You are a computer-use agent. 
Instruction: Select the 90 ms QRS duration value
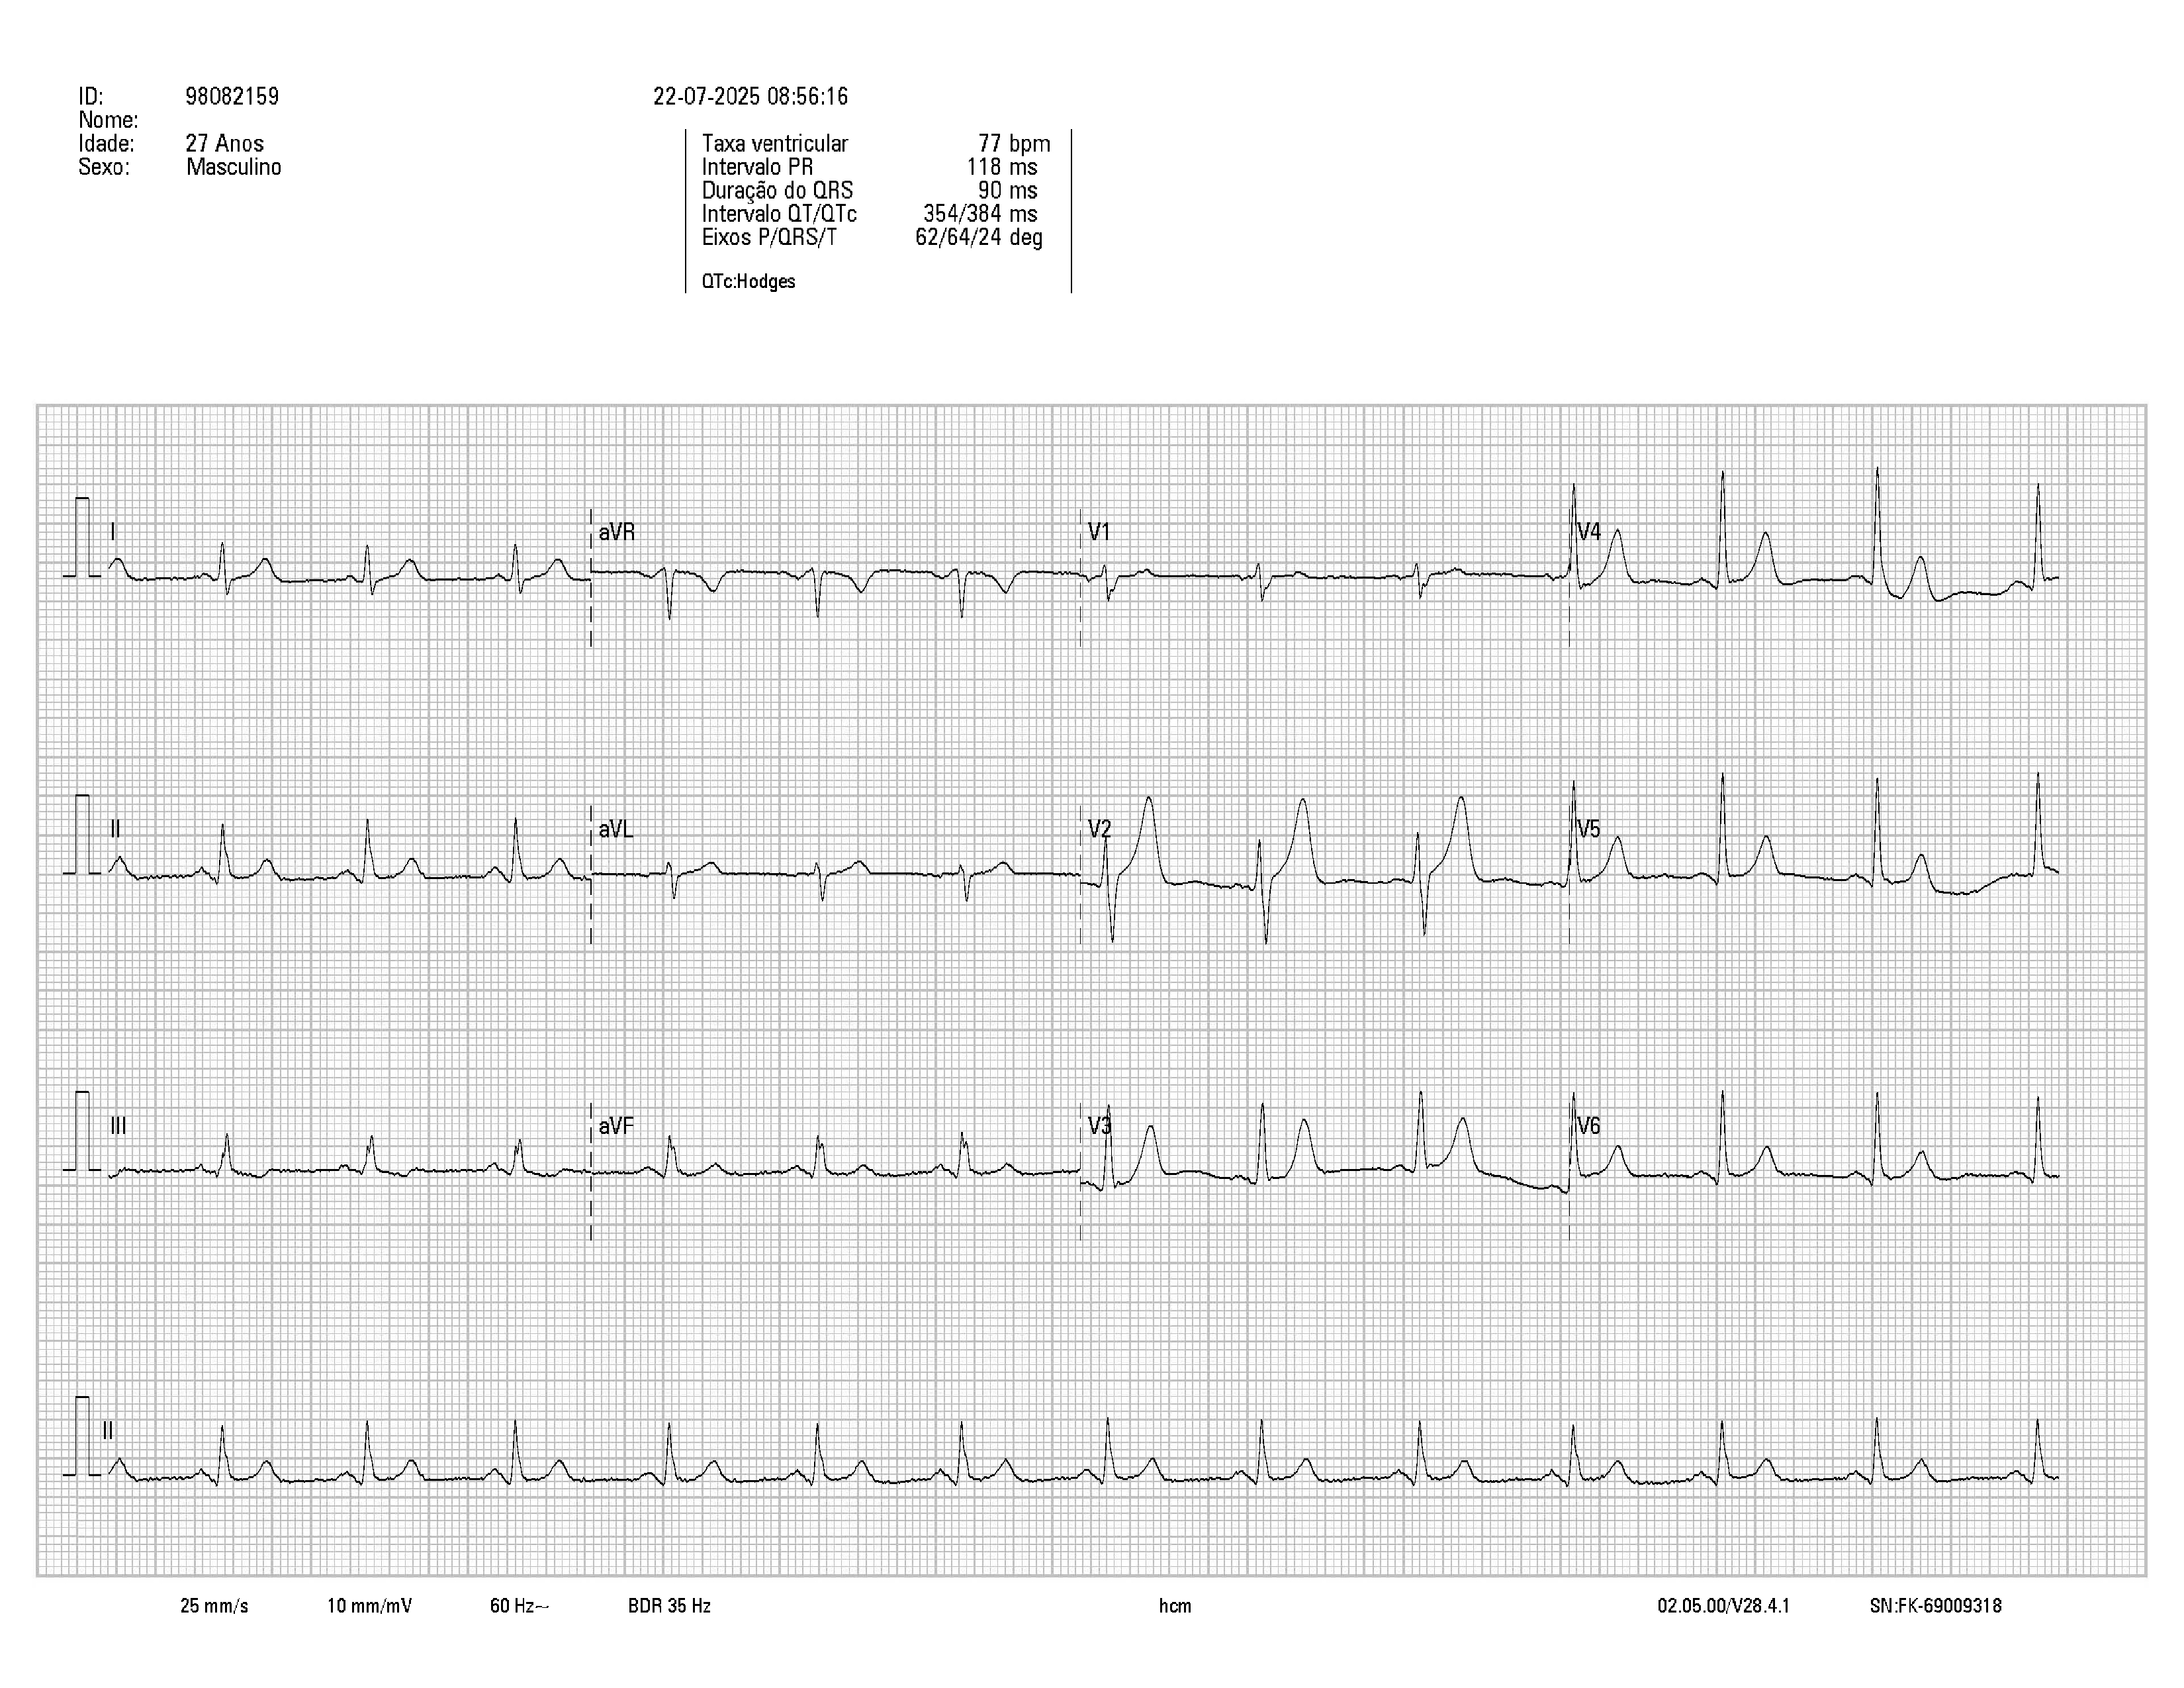tap(1008, 191)
